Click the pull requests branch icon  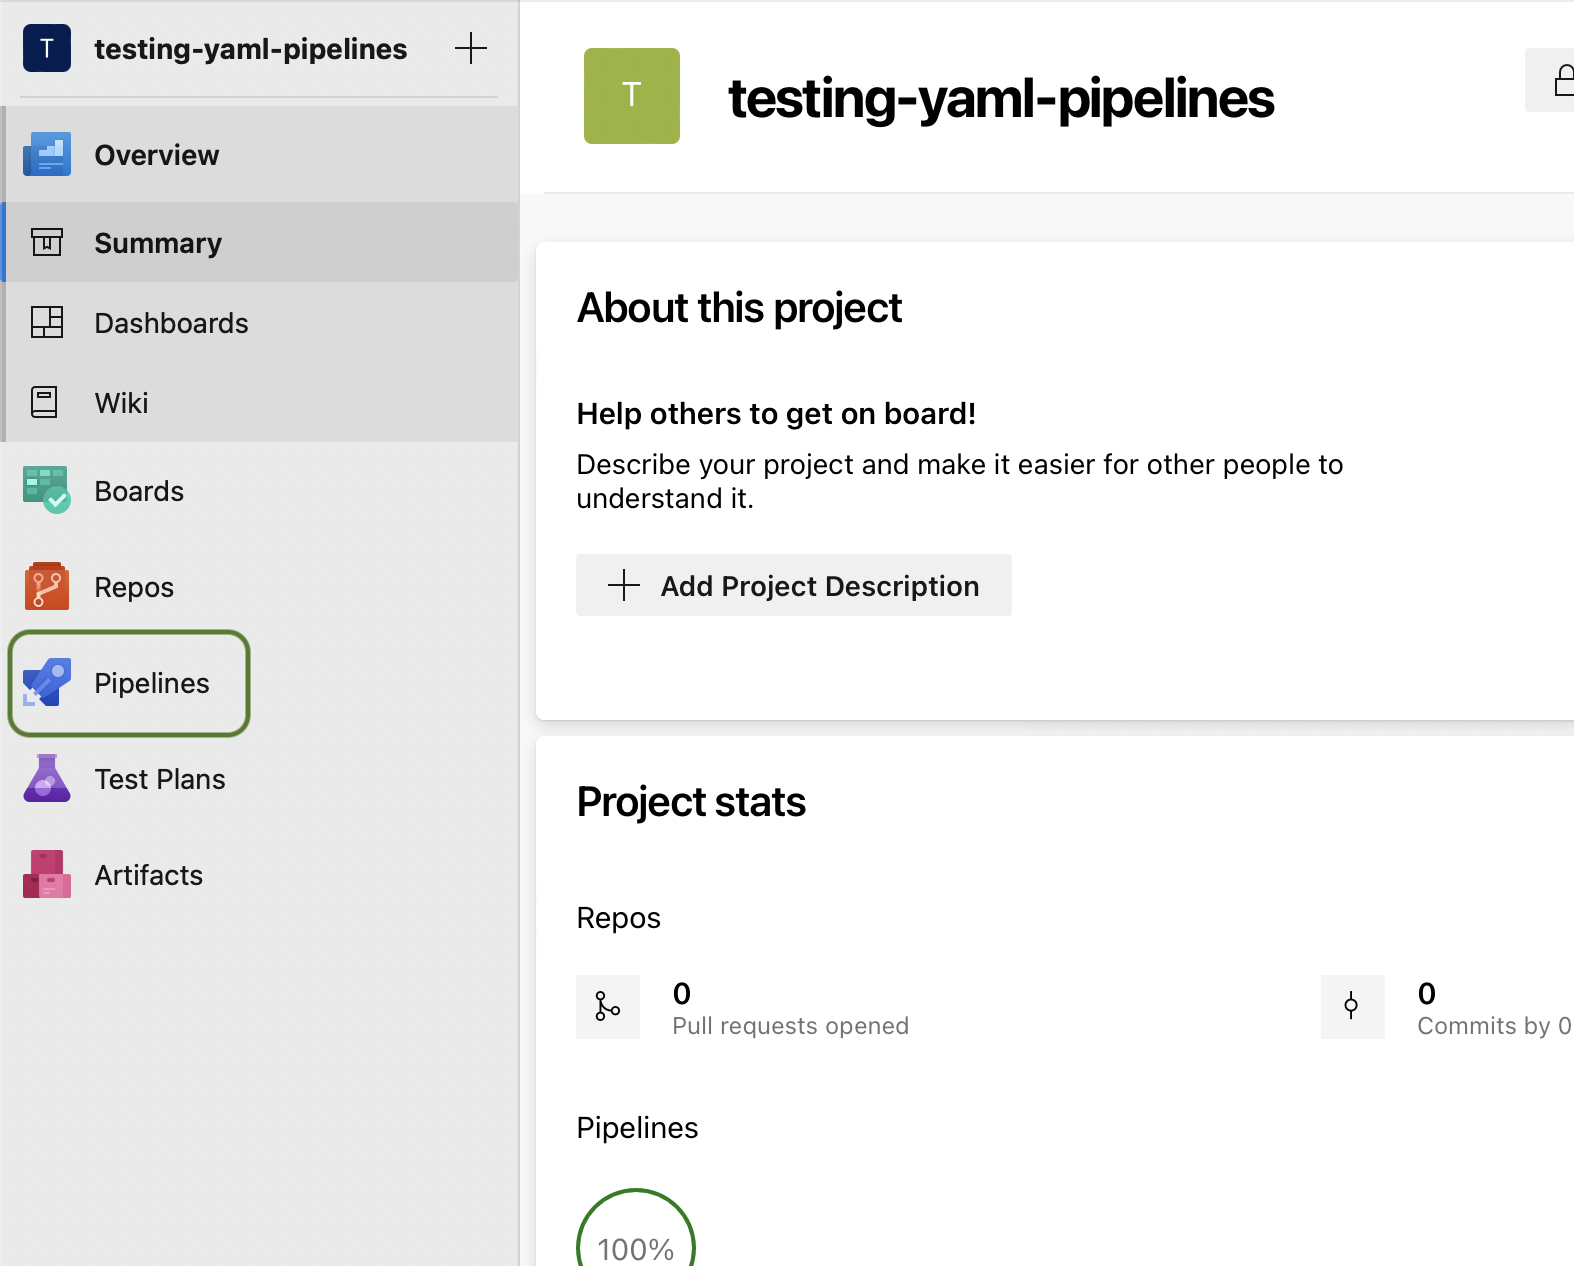click(607, 1006)
